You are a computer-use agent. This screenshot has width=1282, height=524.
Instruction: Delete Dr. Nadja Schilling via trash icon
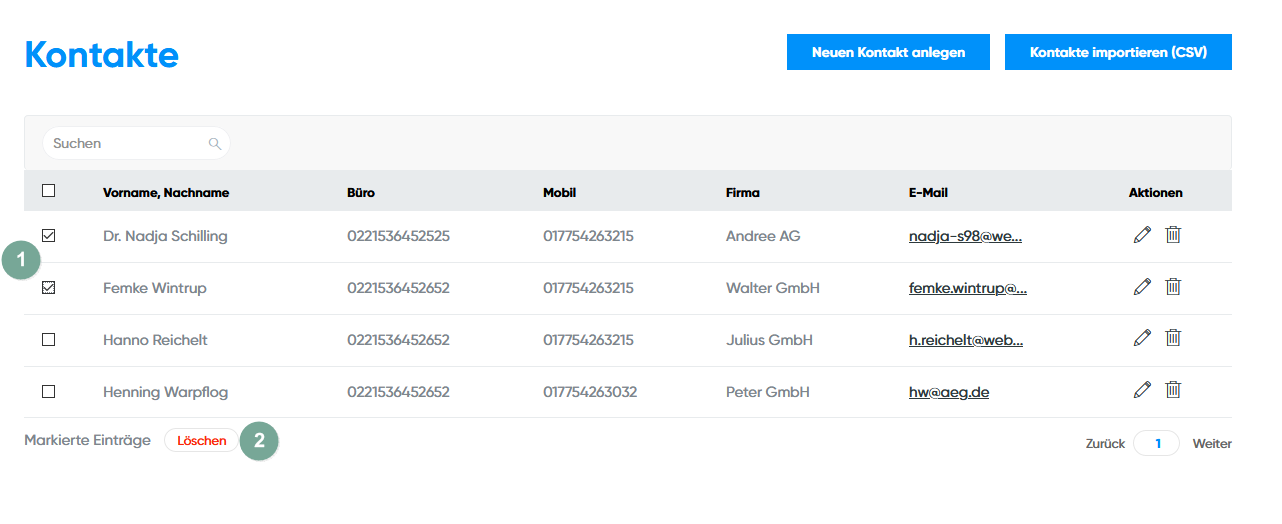[x=1173, y=235]
